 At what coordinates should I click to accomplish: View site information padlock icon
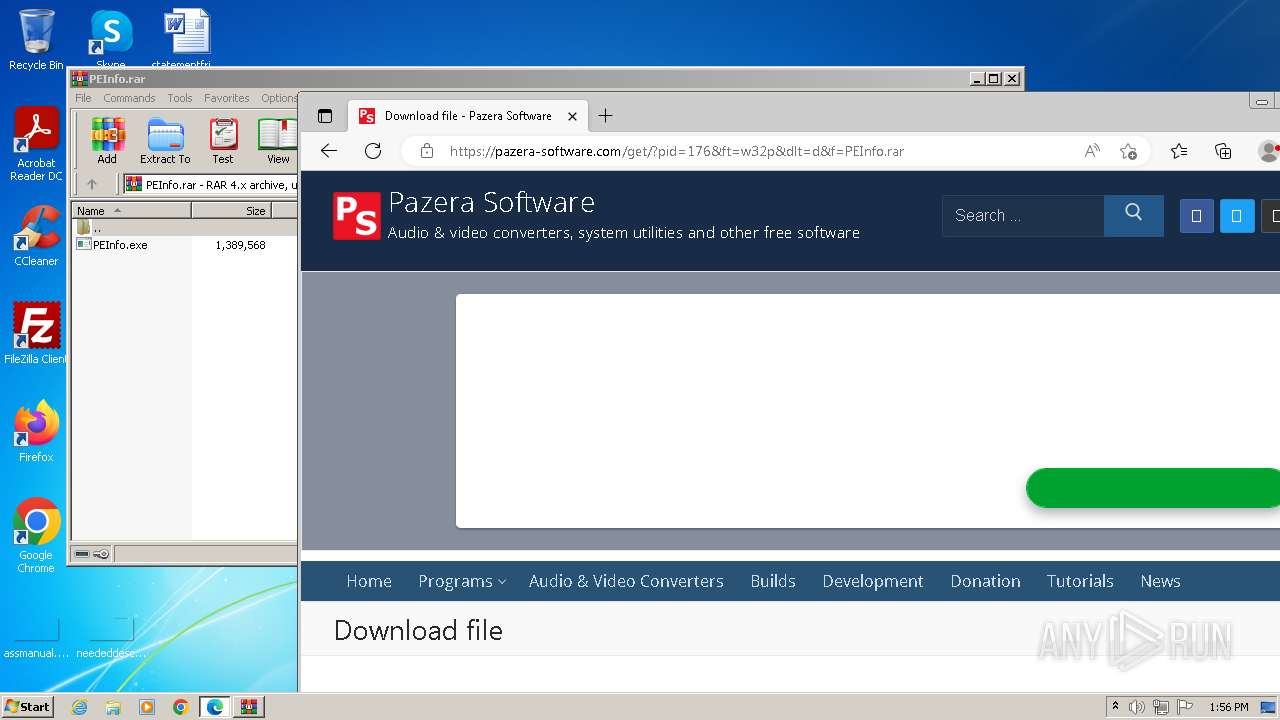point(427,151)
